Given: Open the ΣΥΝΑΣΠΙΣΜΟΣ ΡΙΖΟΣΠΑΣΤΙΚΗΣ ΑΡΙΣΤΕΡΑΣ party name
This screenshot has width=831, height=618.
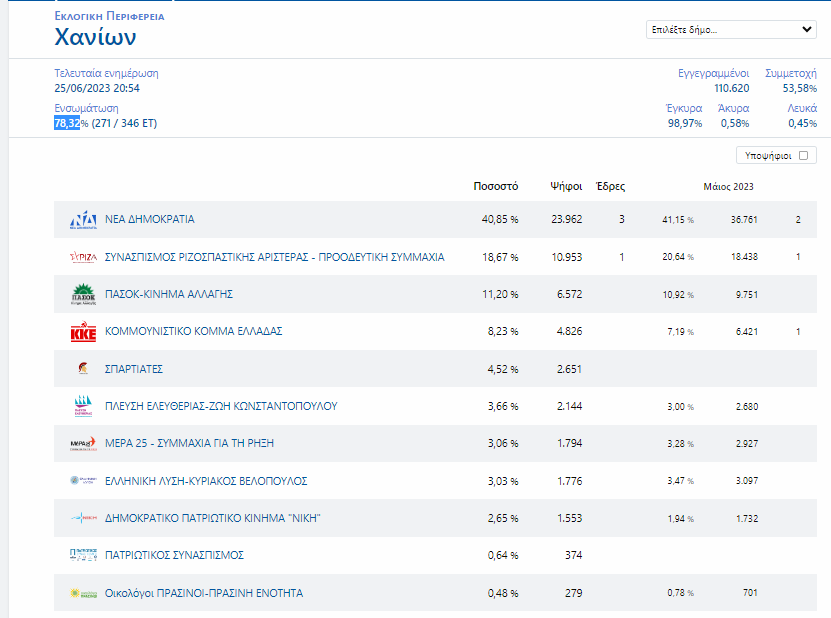Looking at the screenshot, I should (x=275, y=257).
